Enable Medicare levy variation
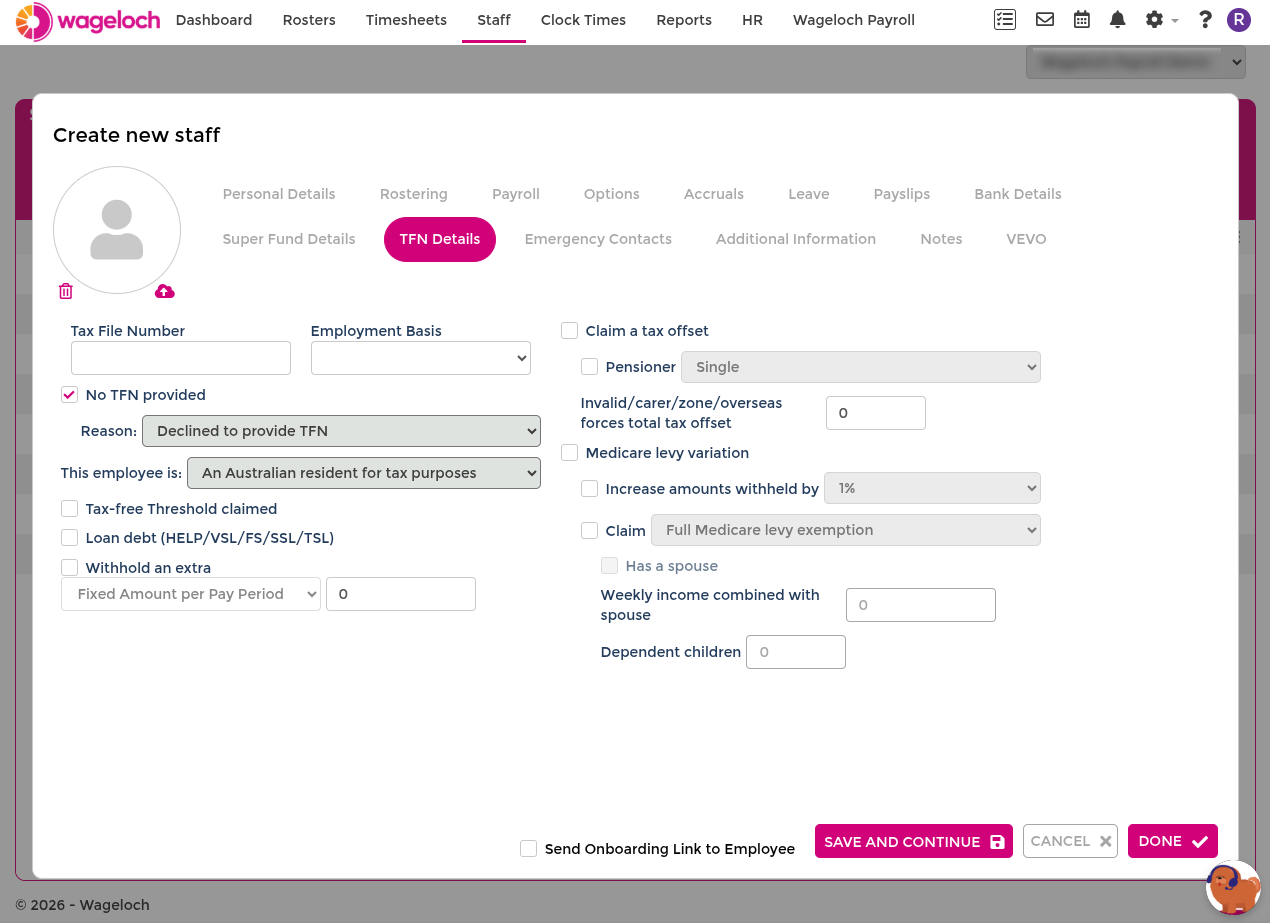 569,453
